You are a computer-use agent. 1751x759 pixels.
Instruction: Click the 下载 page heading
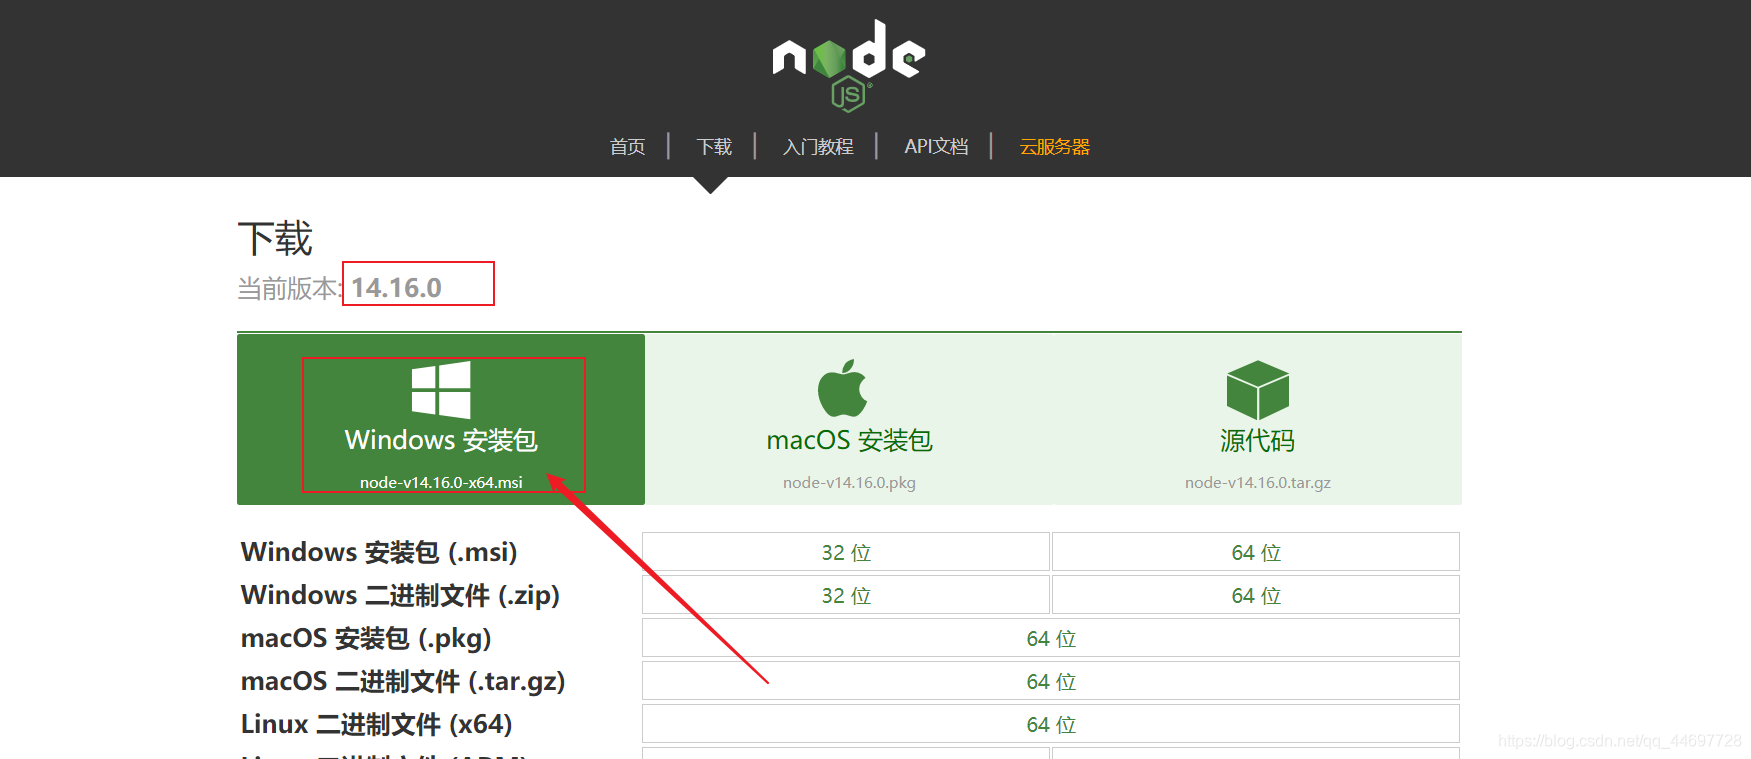[x=275, y=239]
